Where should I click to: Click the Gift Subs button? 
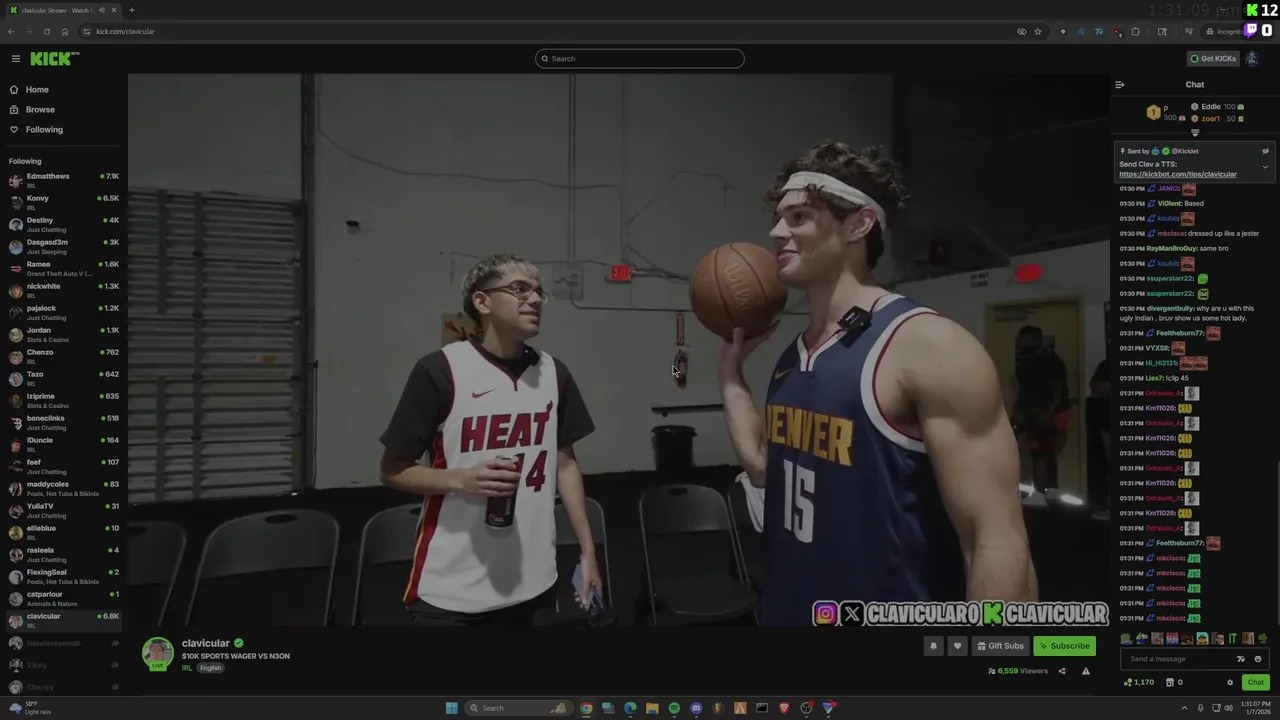(1000, 646)
